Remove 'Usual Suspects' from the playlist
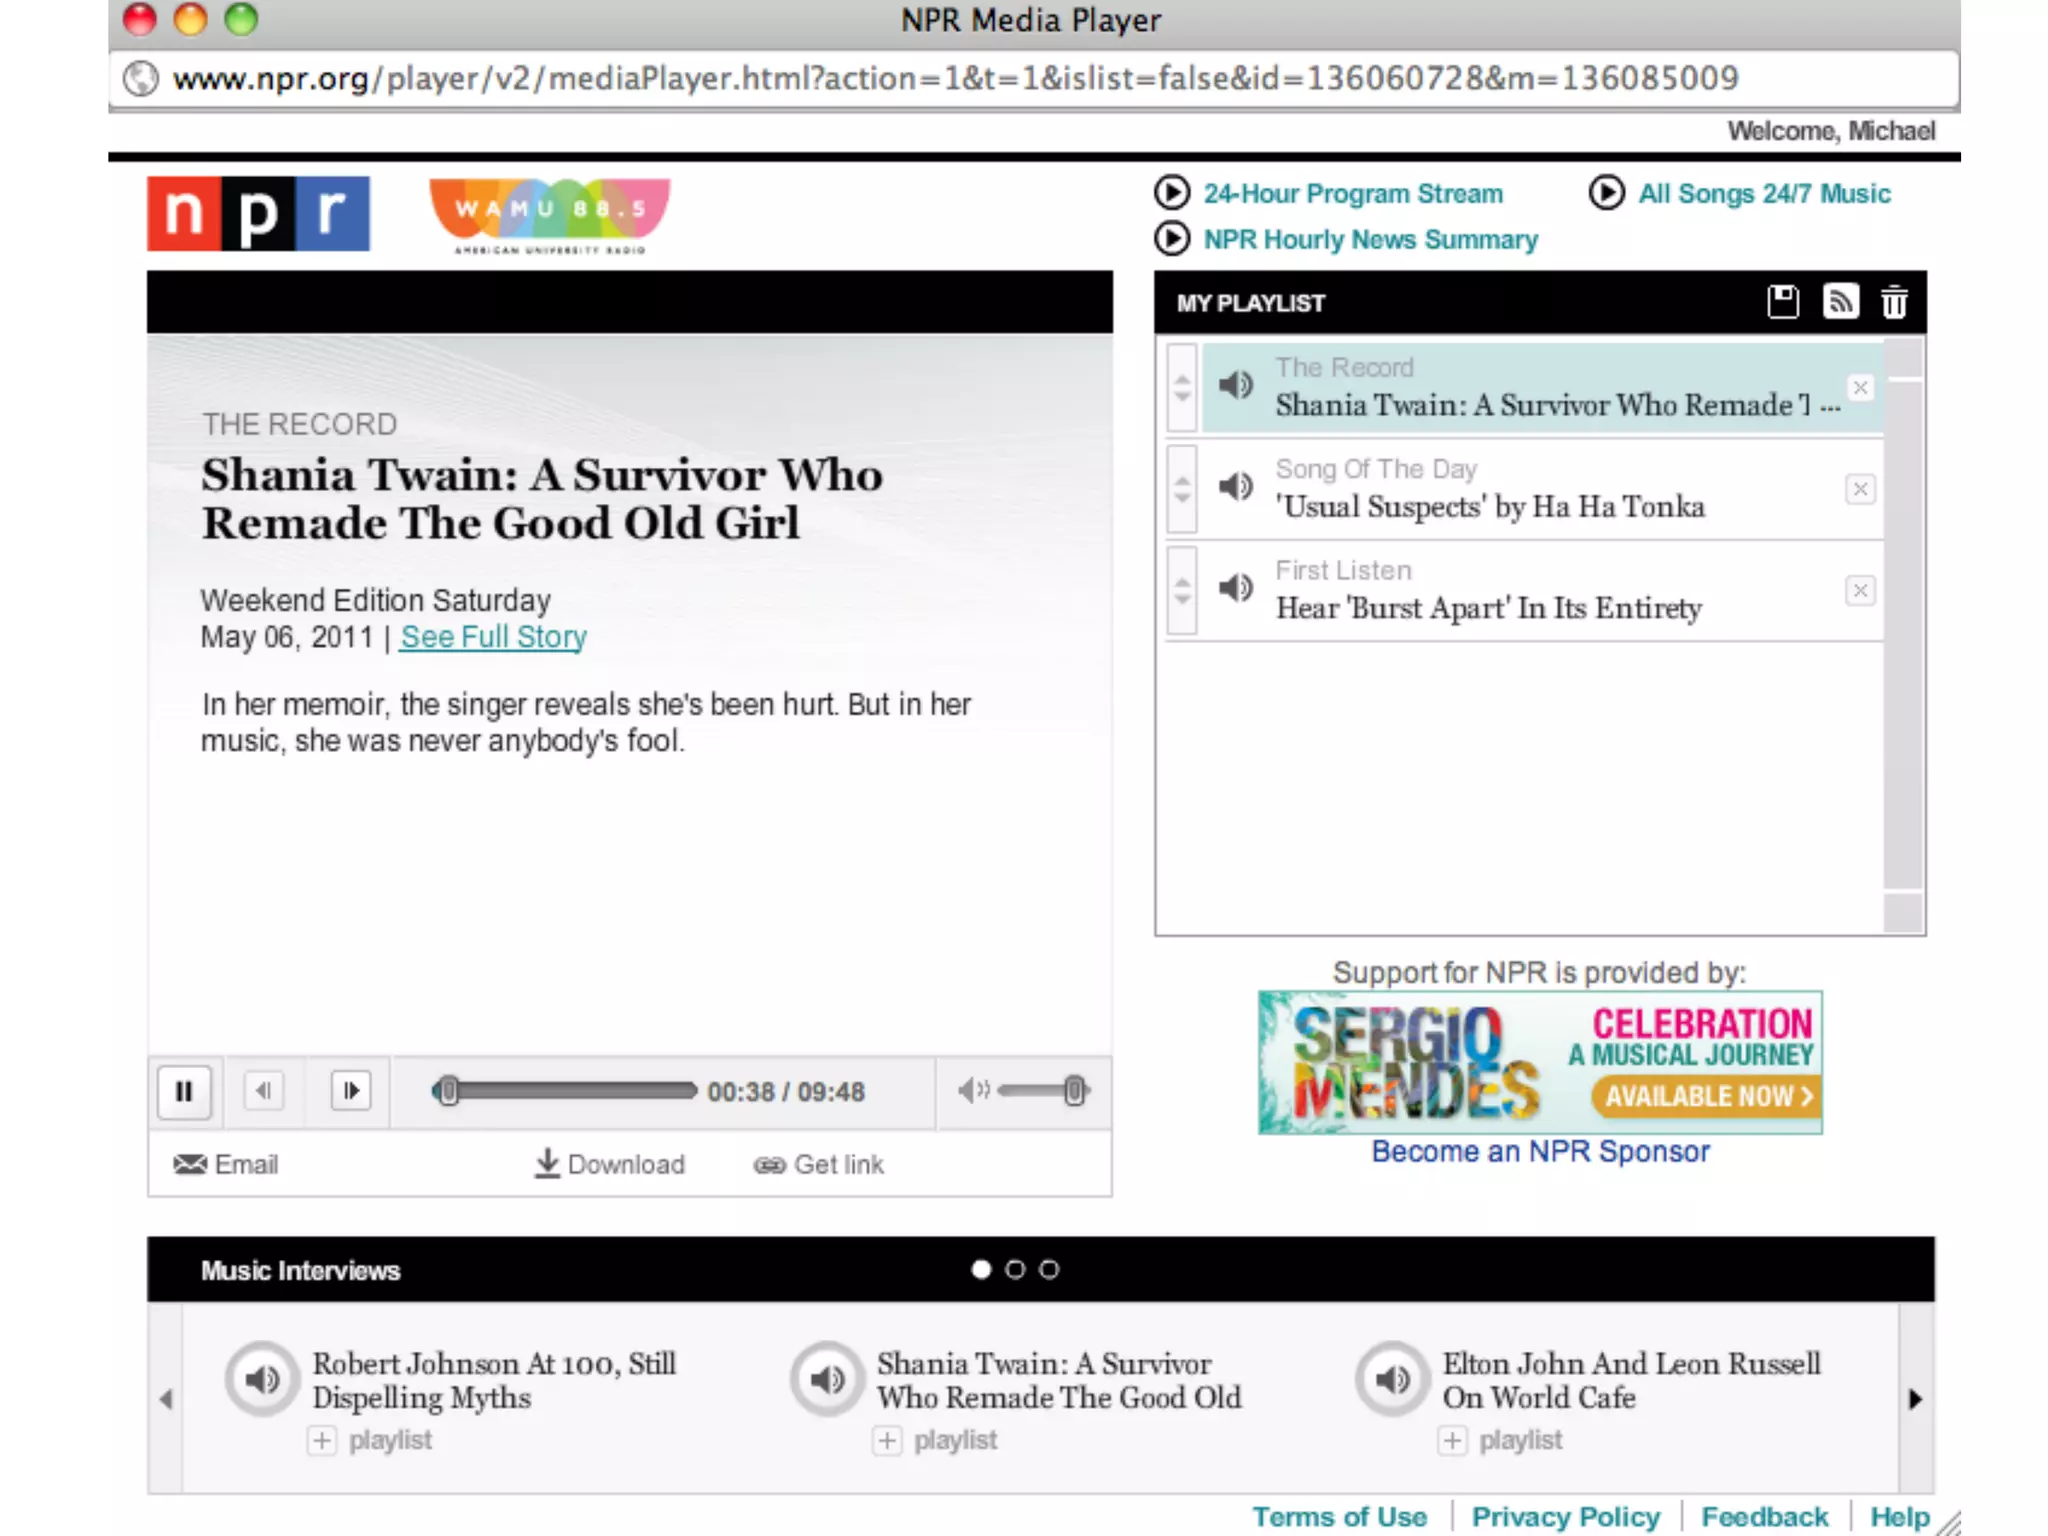The width and height of the screenshot is (2048, 1536). (x=1860, y=490)
